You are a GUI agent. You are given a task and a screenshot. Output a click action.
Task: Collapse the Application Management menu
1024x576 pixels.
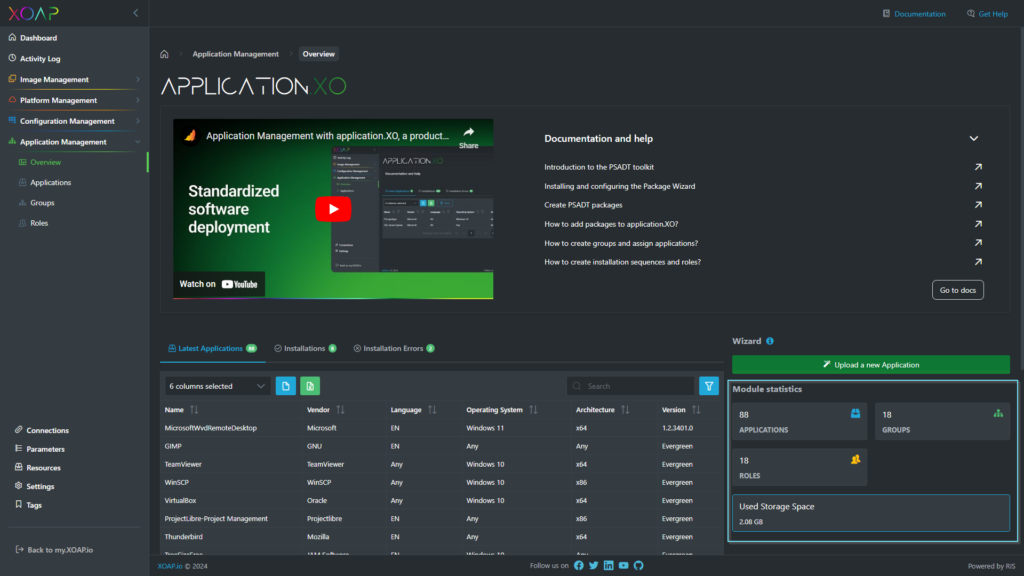click(x=74, y=142)
